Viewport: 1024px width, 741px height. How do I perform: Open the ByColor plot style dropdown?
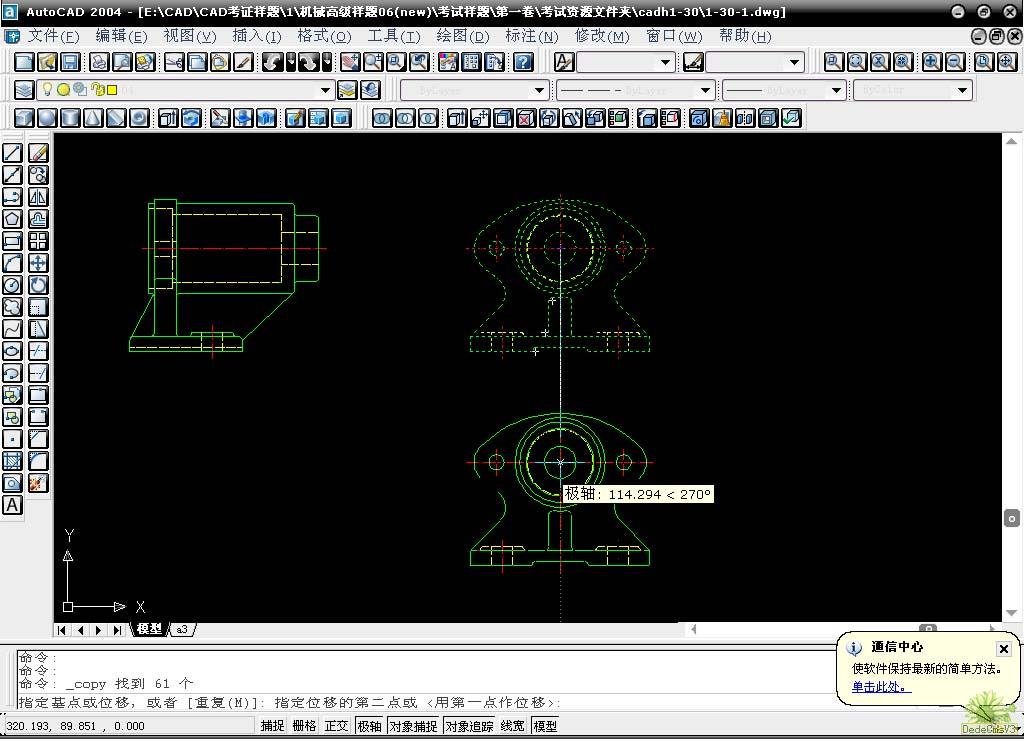(x=962, y=90)
